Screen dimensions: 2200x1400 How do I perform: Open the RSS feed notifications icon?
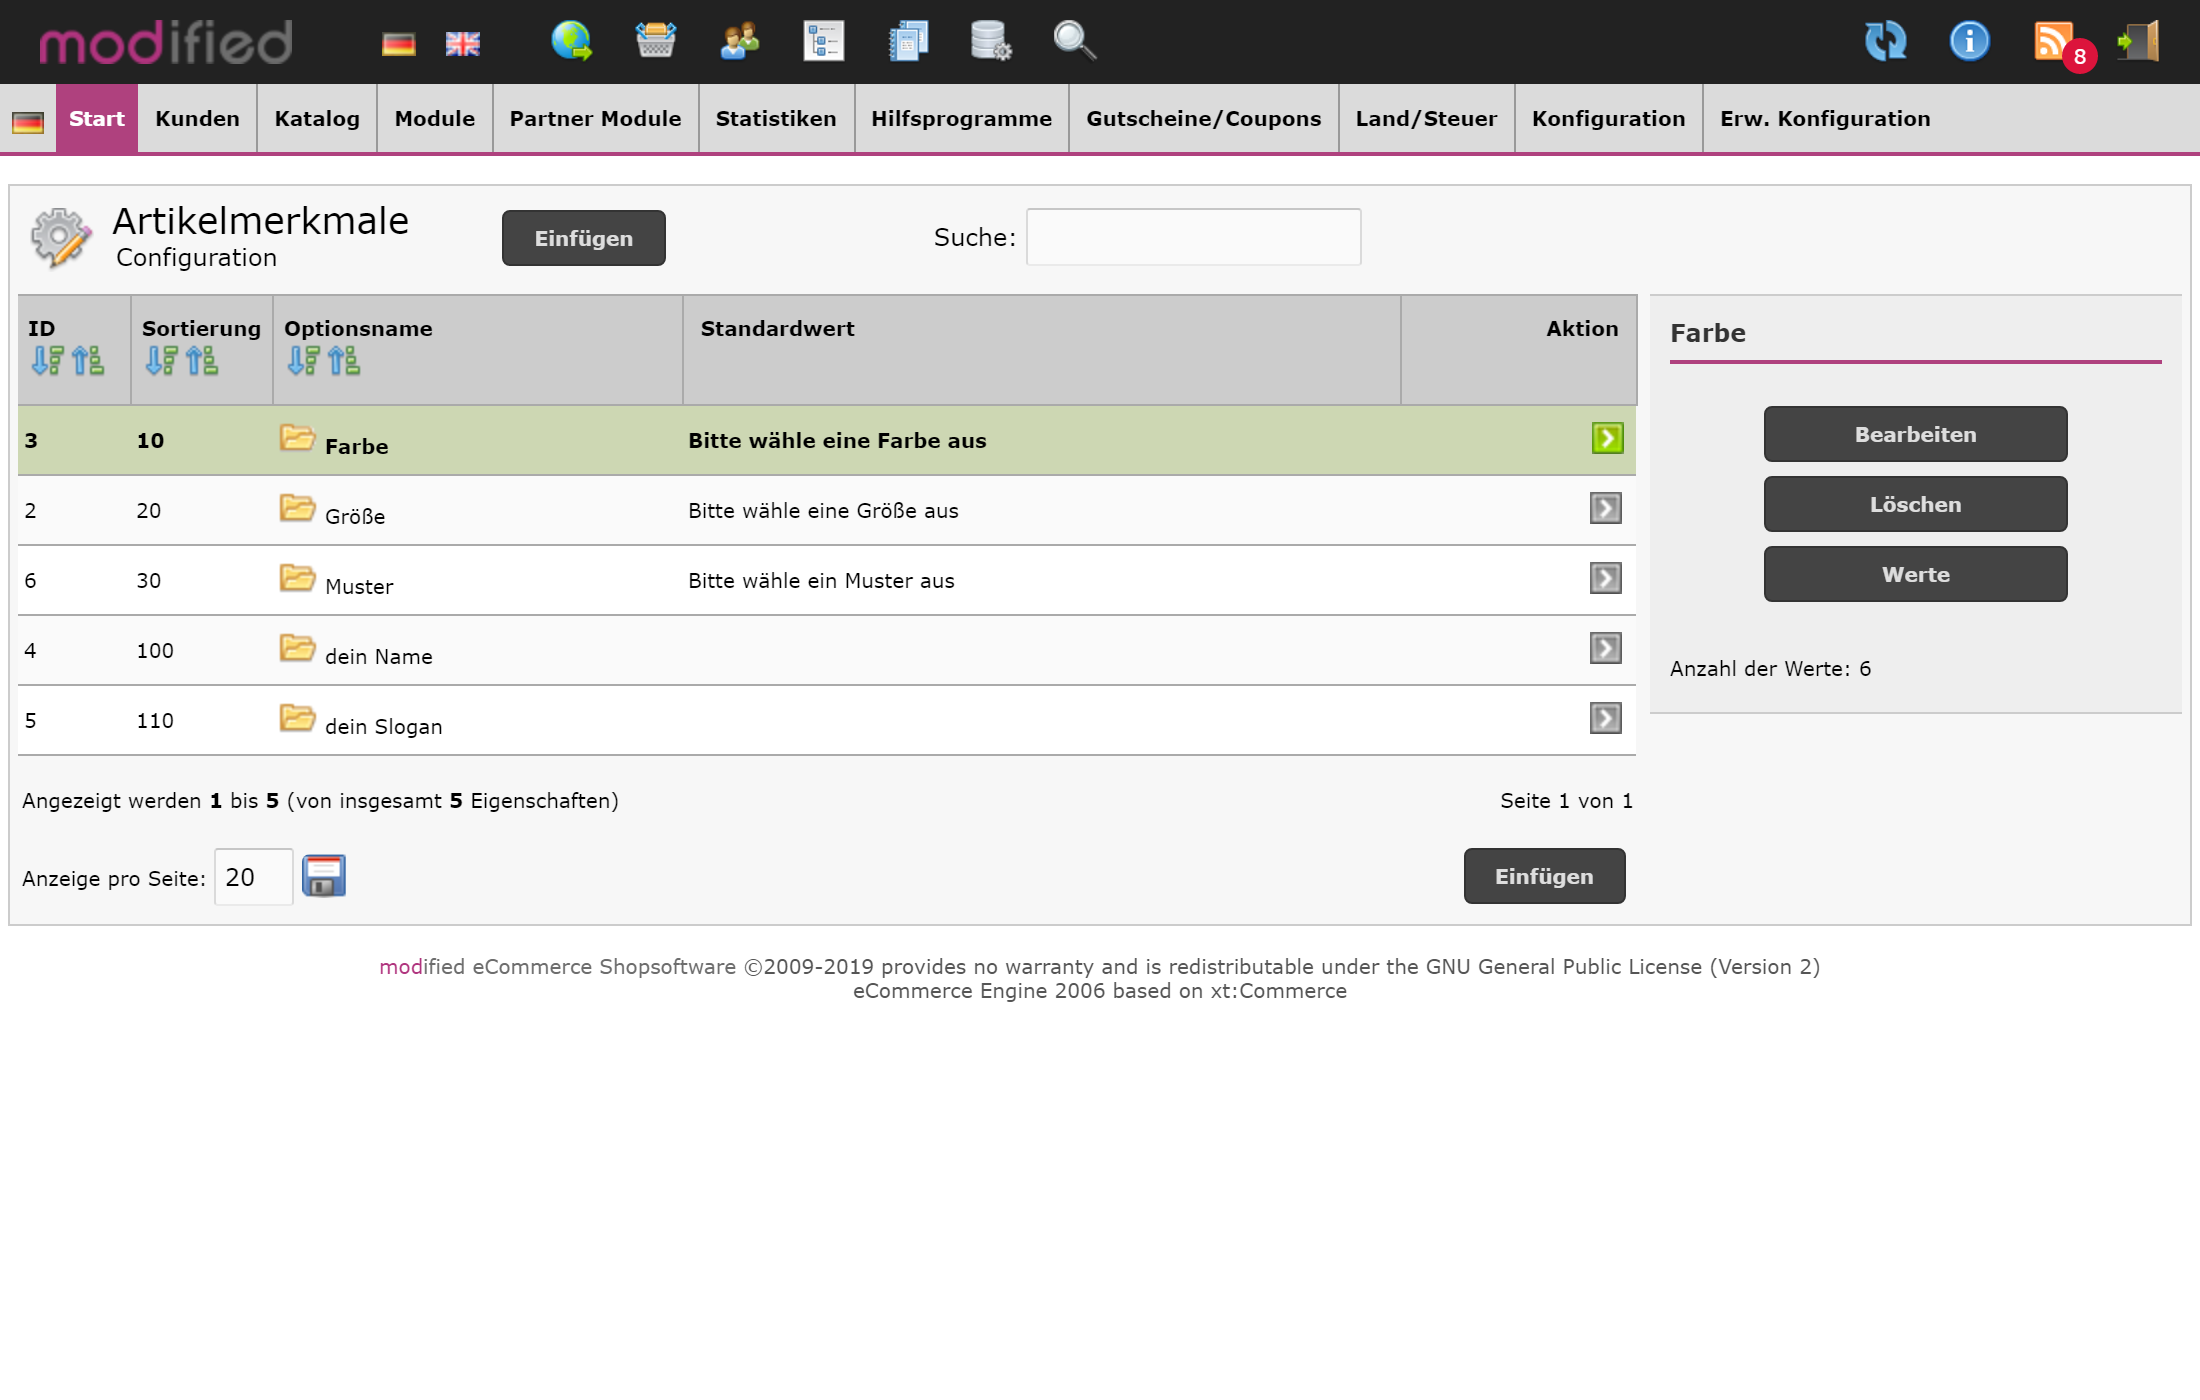2054,42
